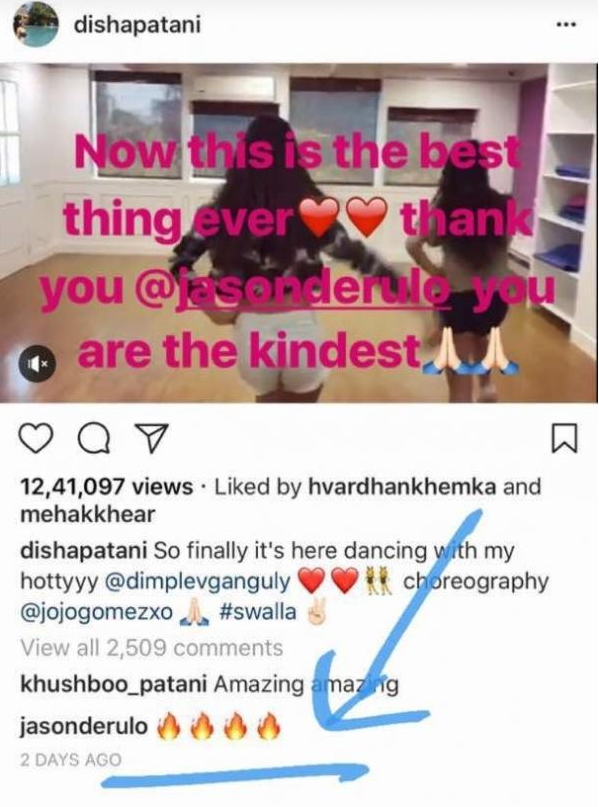Open commenter jasonderulo's profile

click(84, 726)
